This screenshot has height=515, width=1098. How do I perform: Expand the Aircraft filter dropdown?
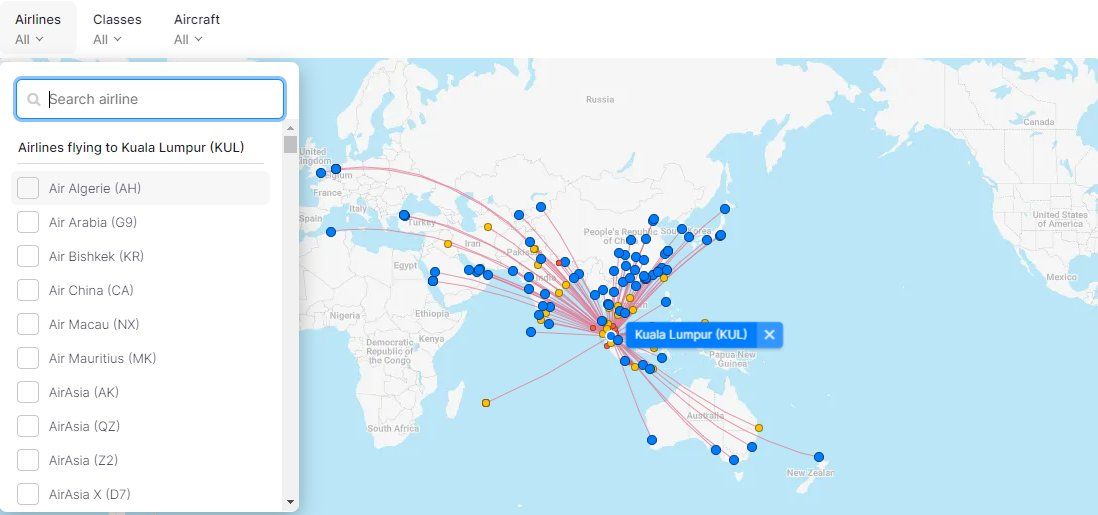[x=196, y=28]
